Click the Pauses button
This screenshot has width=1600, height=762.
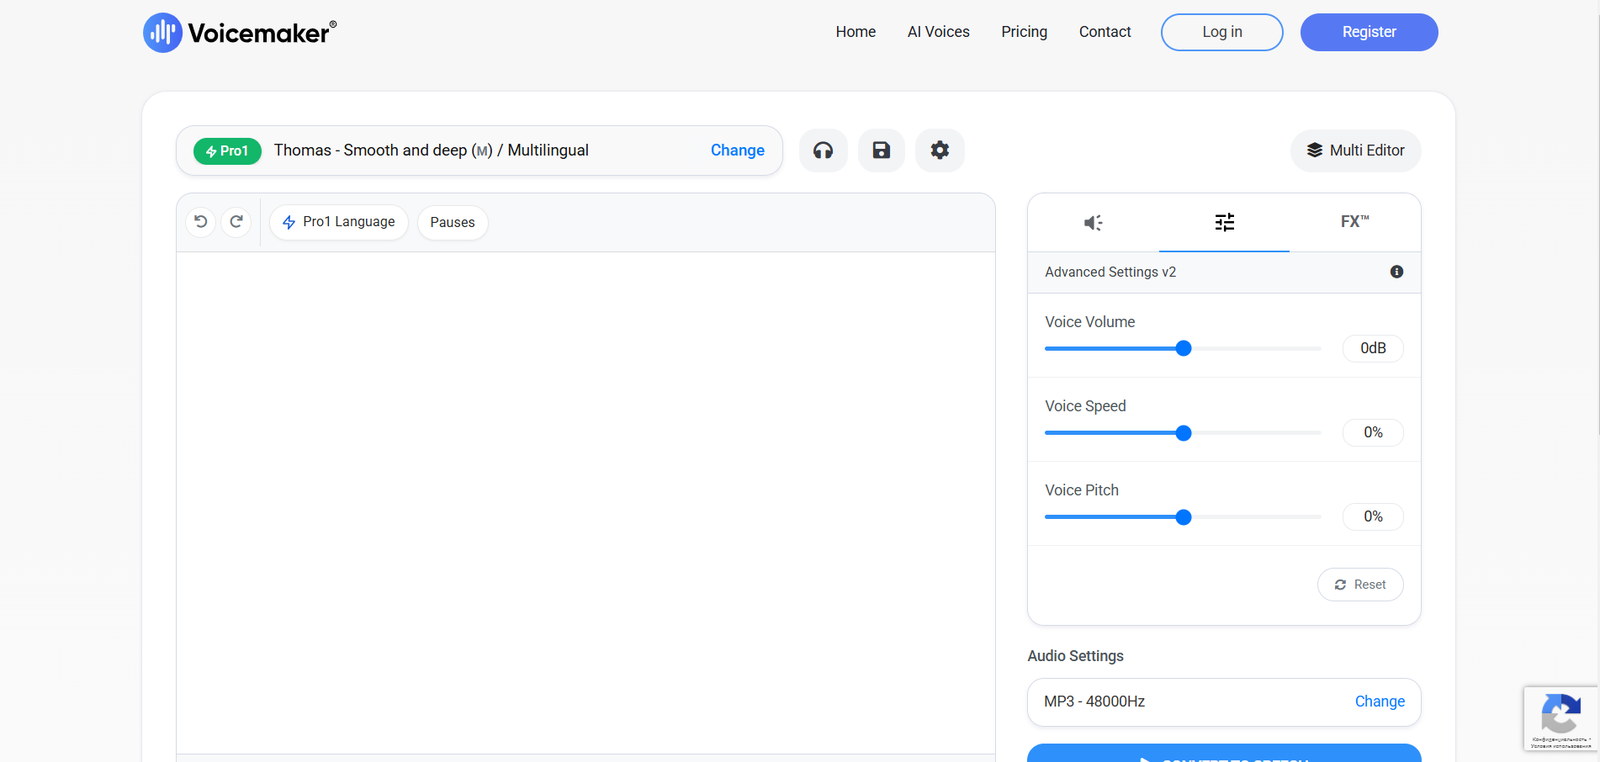pos(452,222)
